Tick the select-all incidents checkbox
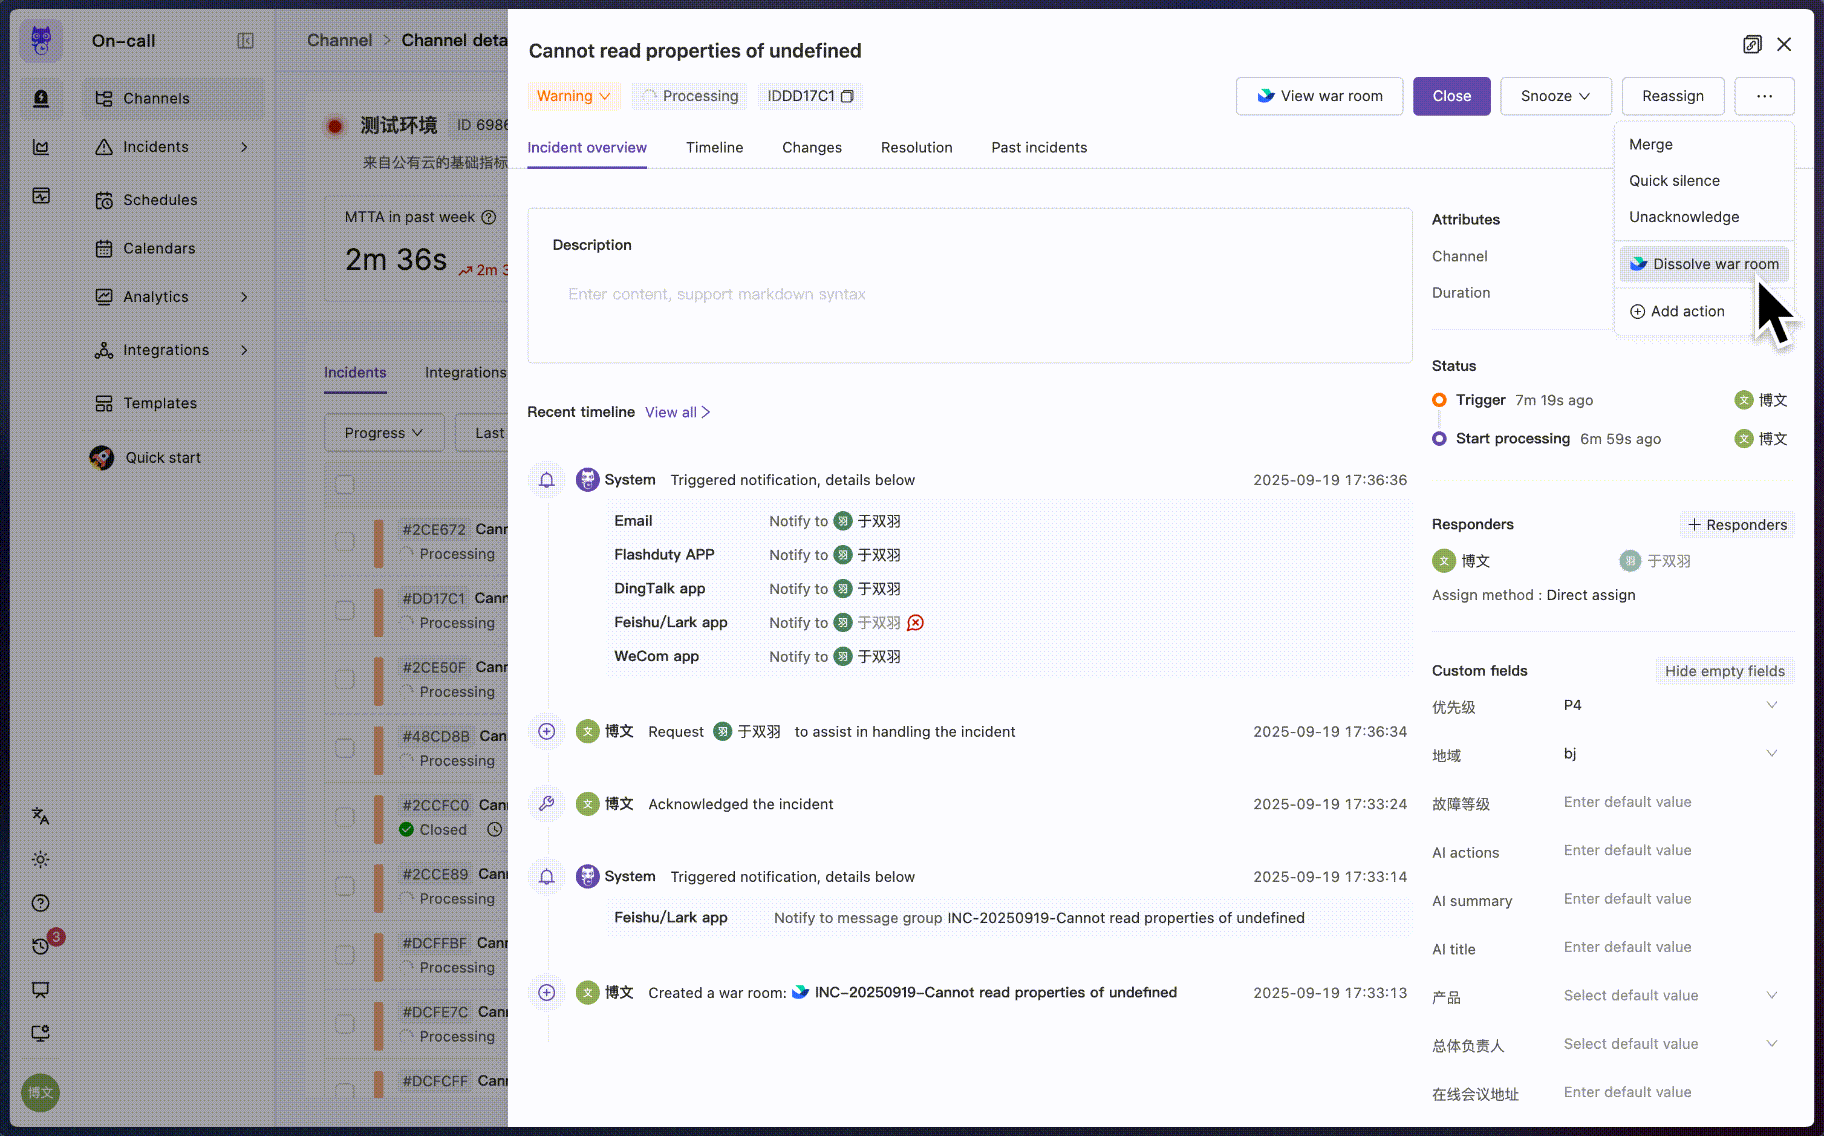The image size is (1824, 1136). click(x=345, y=484)
